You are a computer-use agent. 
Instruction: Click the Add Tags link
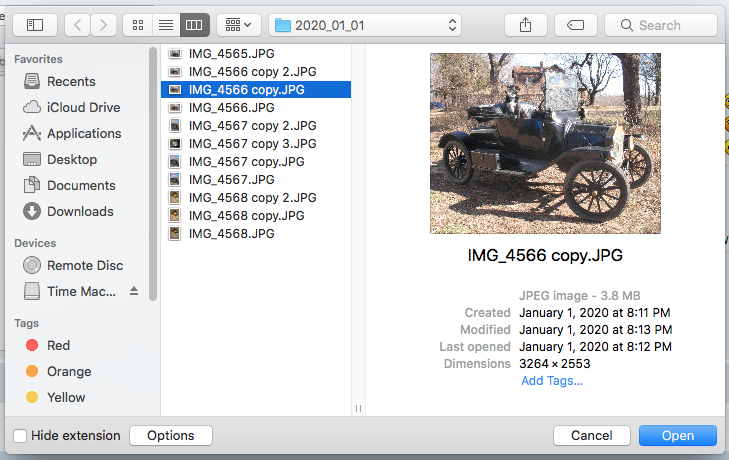[x=551, y=380]
